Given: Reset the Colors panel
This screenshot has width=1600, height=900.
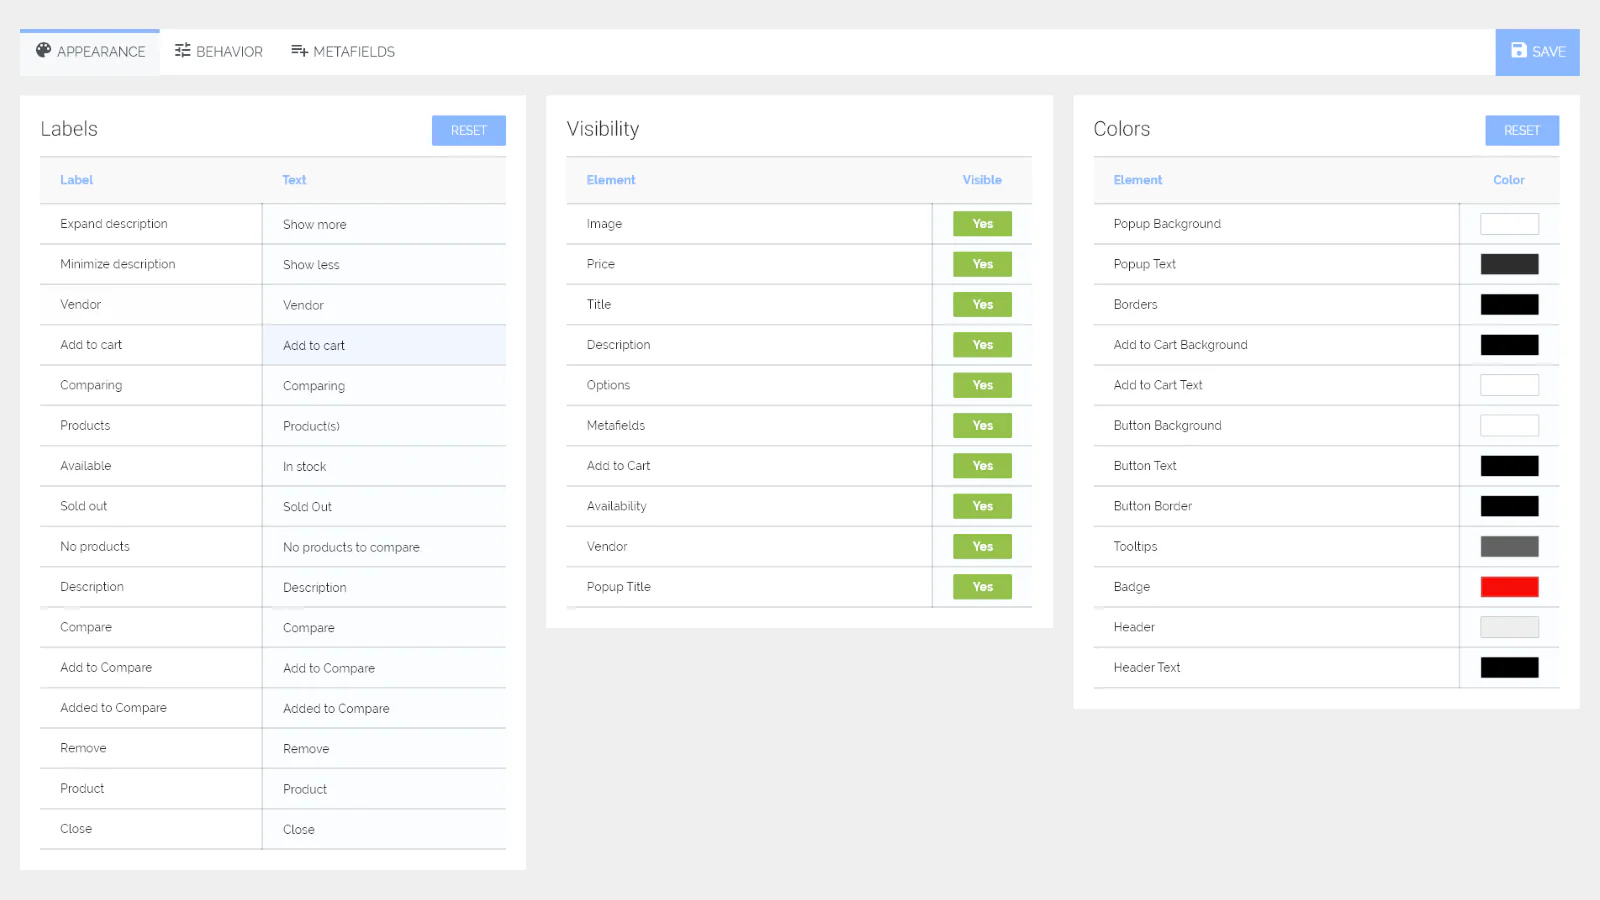Looking at the screenshot, I should 1522,130.
